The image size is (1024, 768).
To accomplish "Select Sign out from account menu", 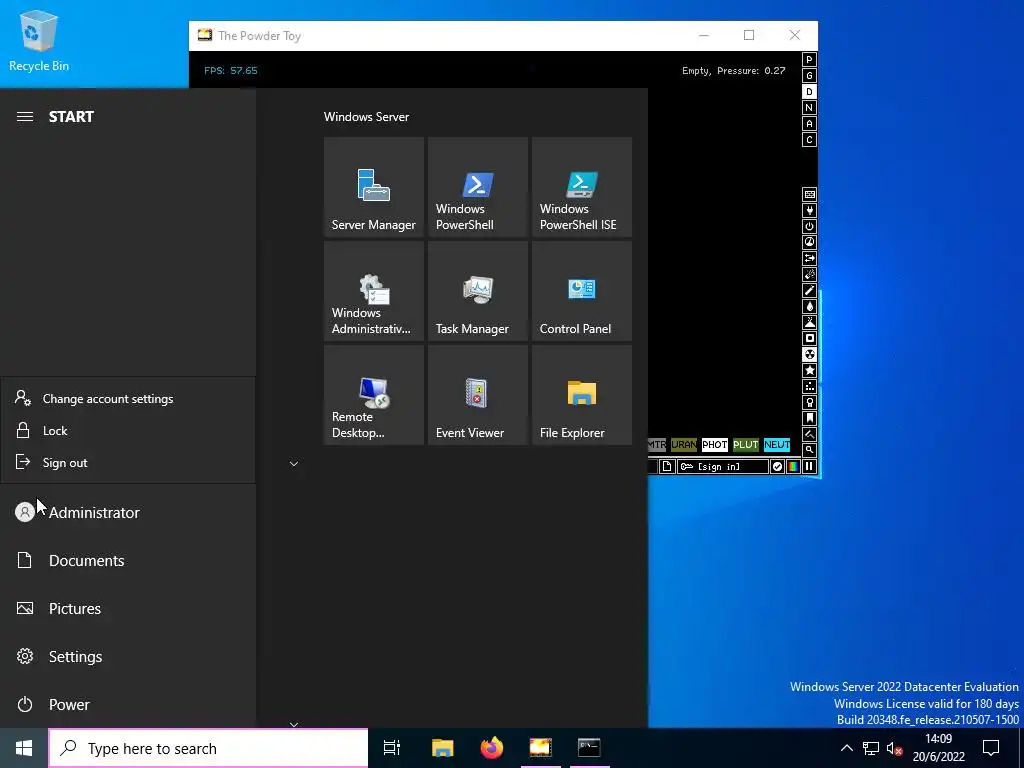I will 128,462.
